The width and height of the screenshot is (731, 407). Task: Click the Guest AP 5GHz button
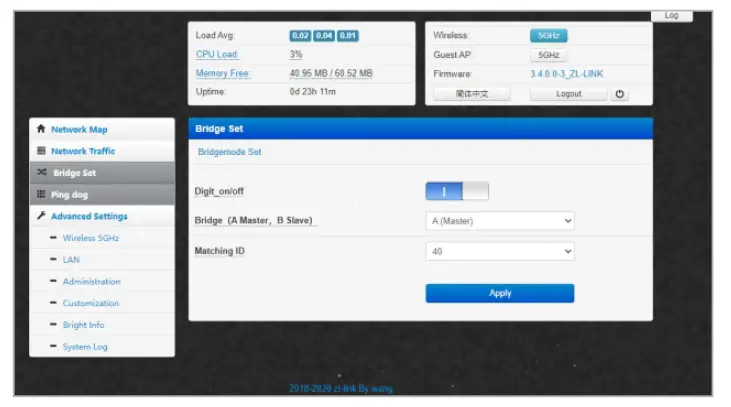[x=549, y=55]
